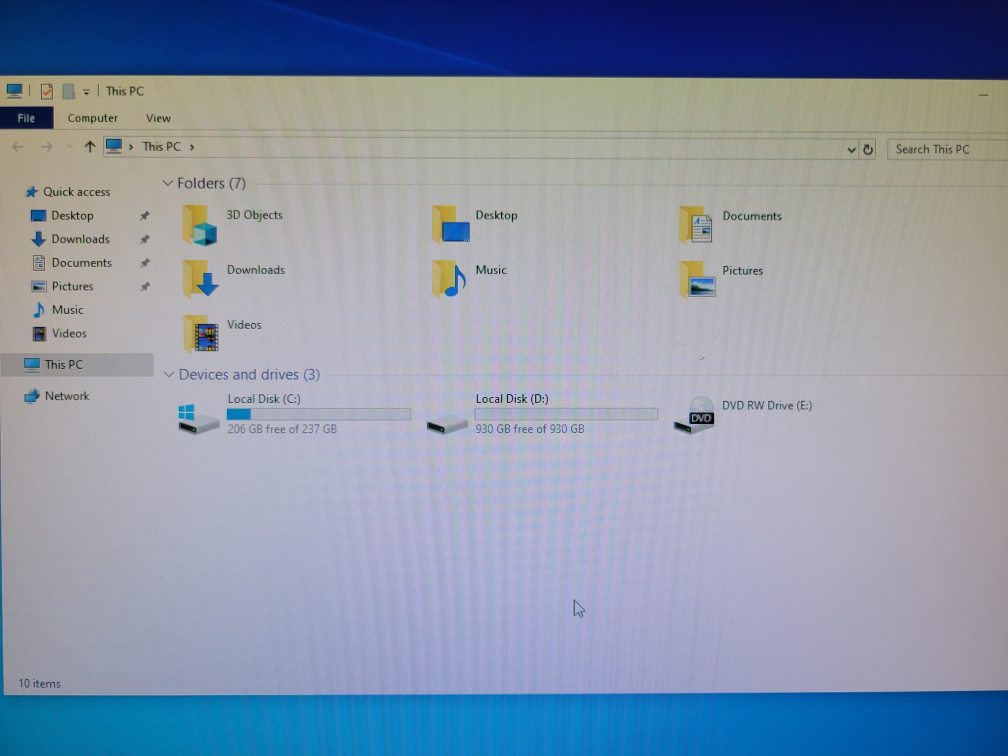Screen dimensions: 1008x756
Task: Select the Local Disk (D:) drive icon
Action: click(x=447, y=424)
